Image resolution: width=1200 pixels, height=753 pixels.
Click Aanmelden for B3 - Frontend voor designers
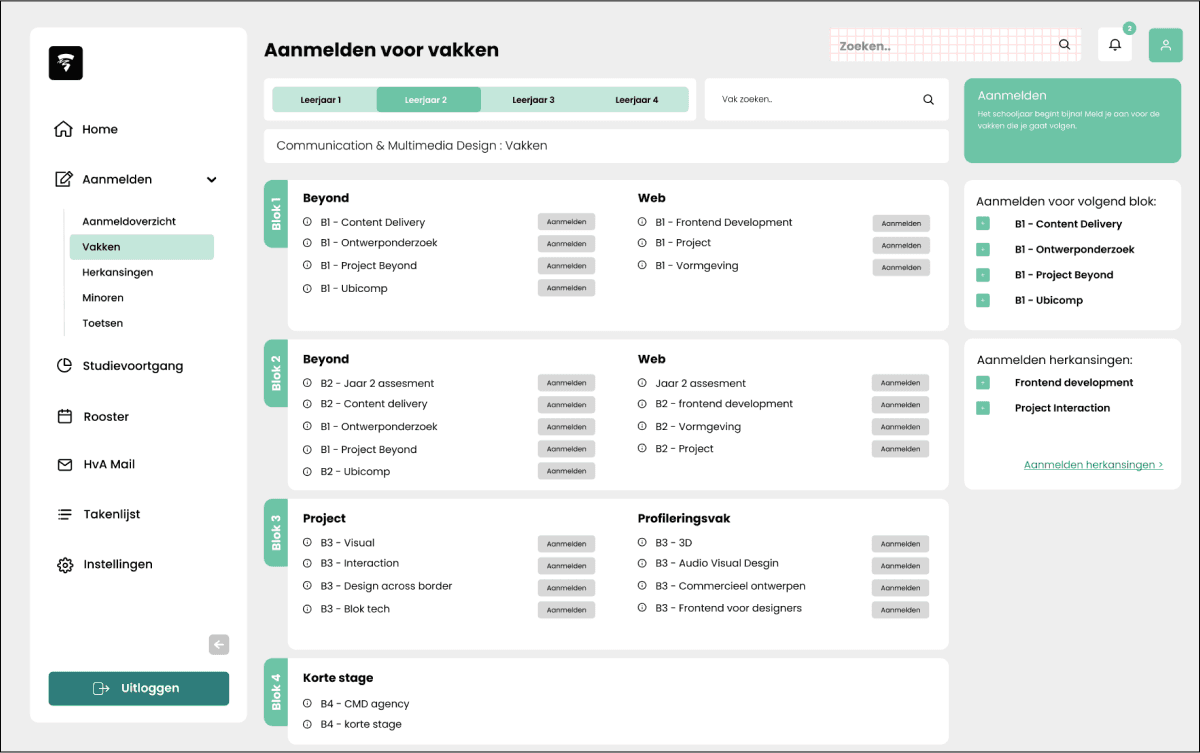coord(901,610)
